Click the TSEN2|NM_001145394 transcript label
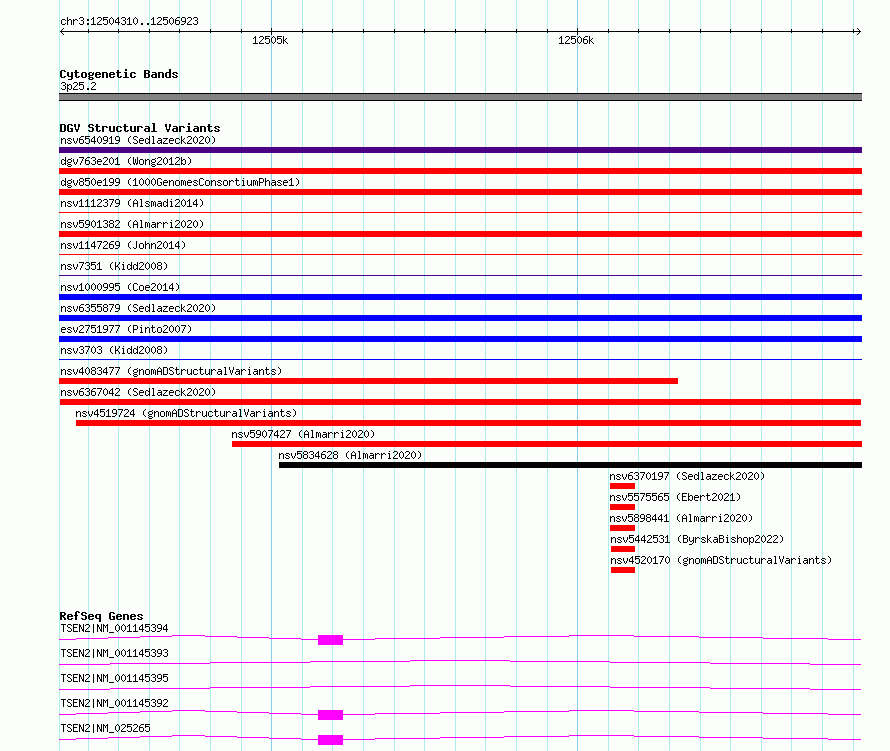The height and width of the screenshot is (751, 890). point(114,628)
